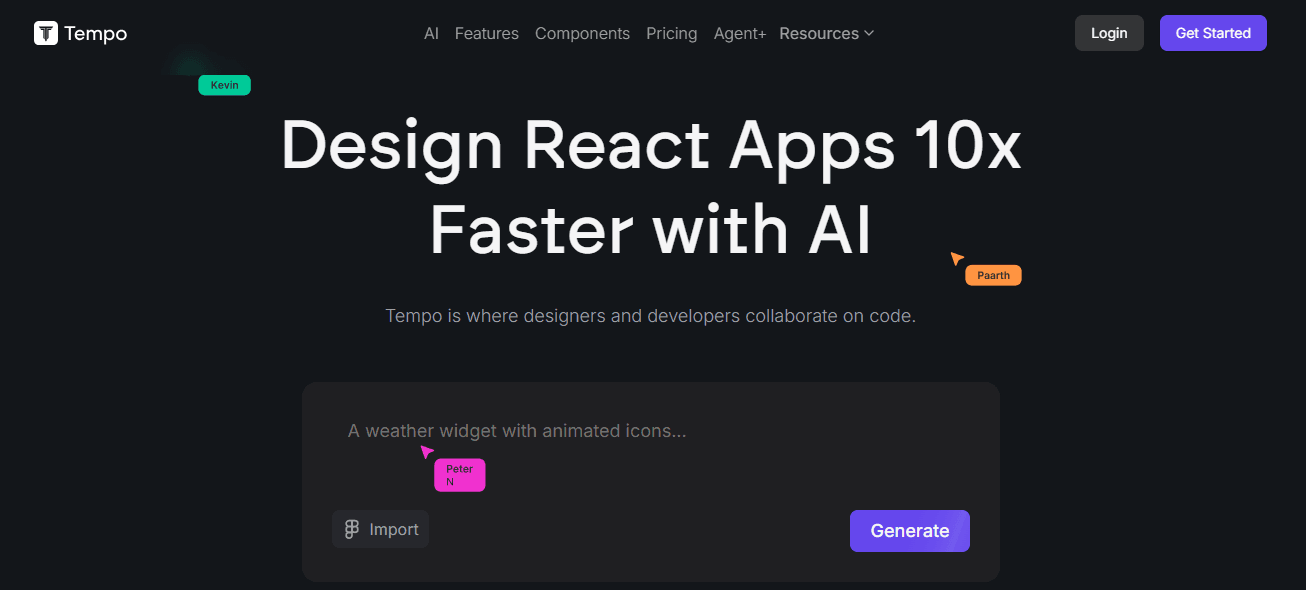Open the AI navigation item
This screenshot has width=1306, height=590.
pos(431,33)
